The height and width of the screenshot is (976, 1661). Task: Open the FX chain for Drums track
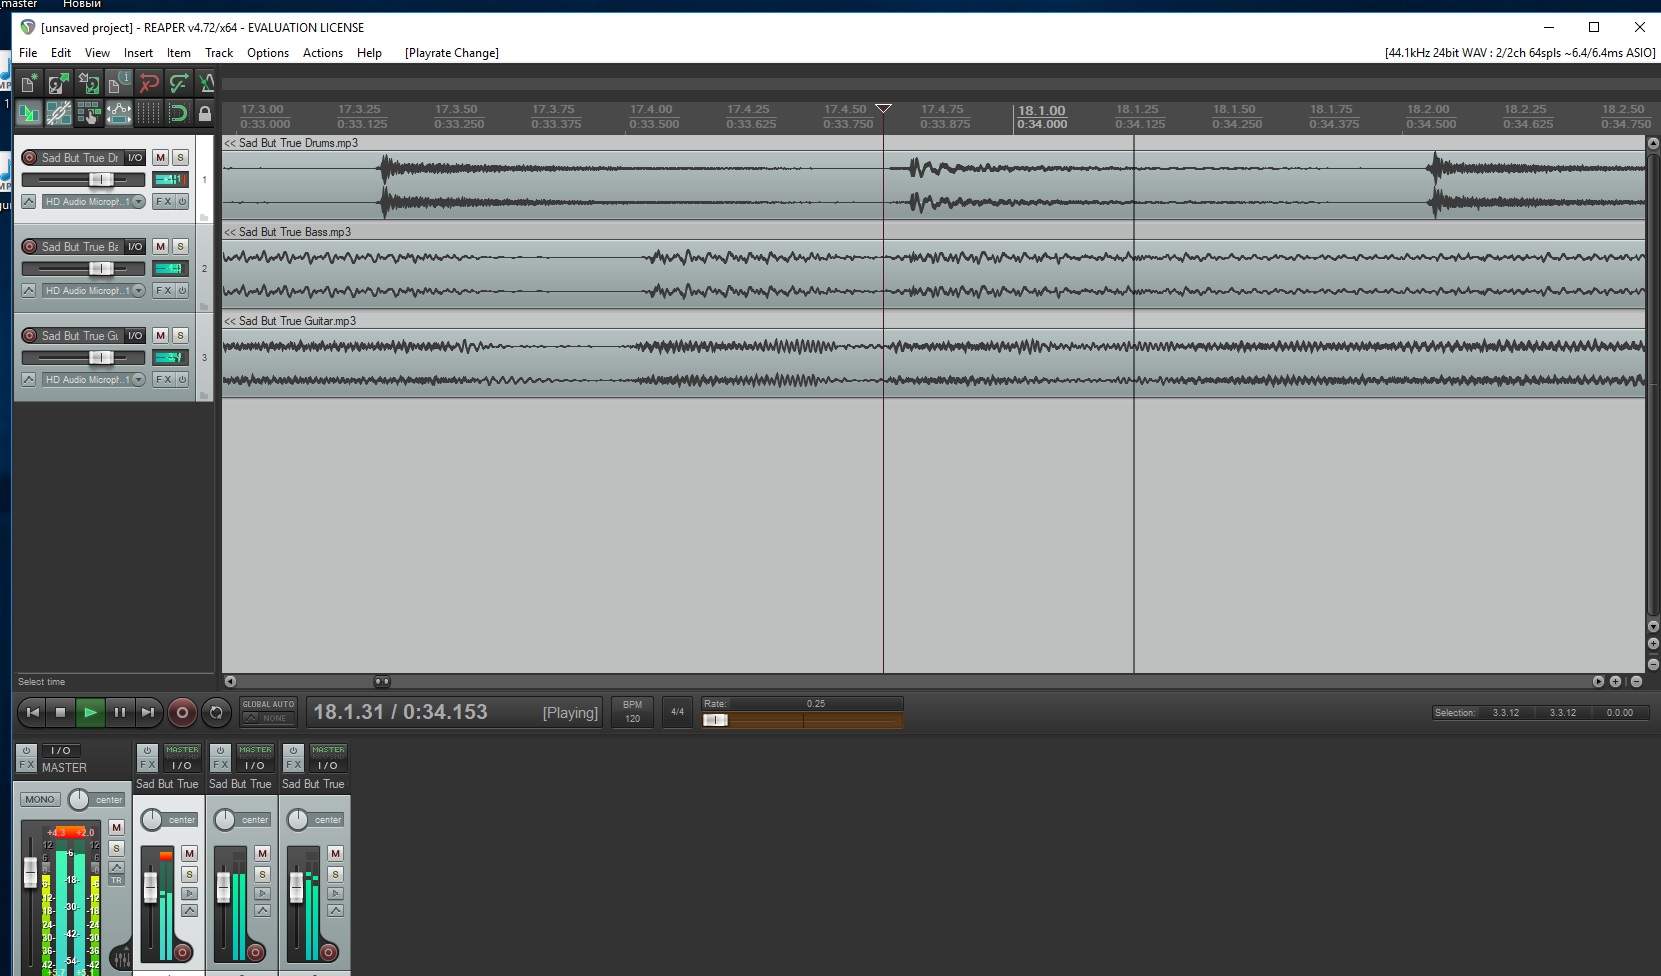[x=163, y=202]
